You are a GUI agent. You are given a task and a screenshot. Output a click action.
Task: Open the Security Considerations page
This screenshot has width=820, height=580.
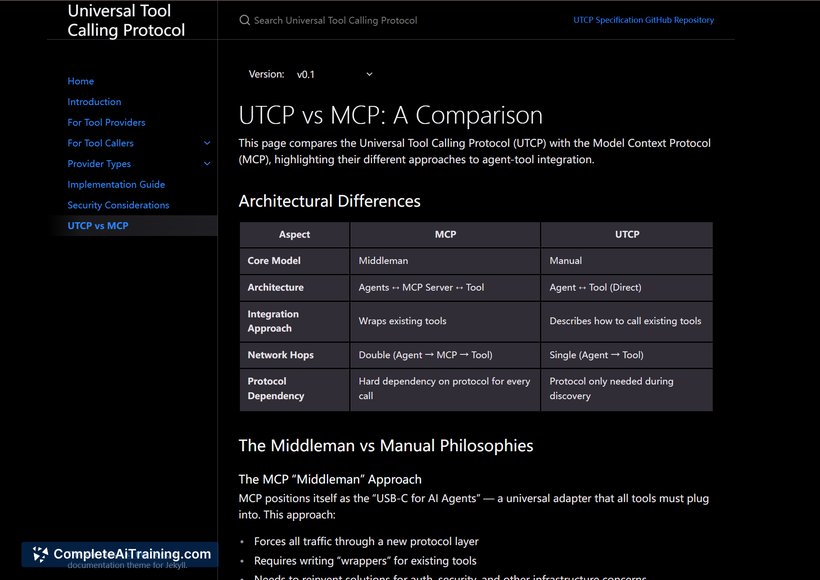click(x=118, y=205)
